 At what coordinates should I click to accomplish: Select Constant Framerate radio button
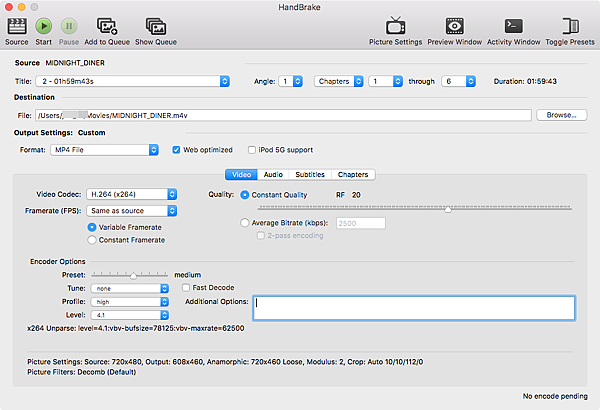[x=92, y=240]
